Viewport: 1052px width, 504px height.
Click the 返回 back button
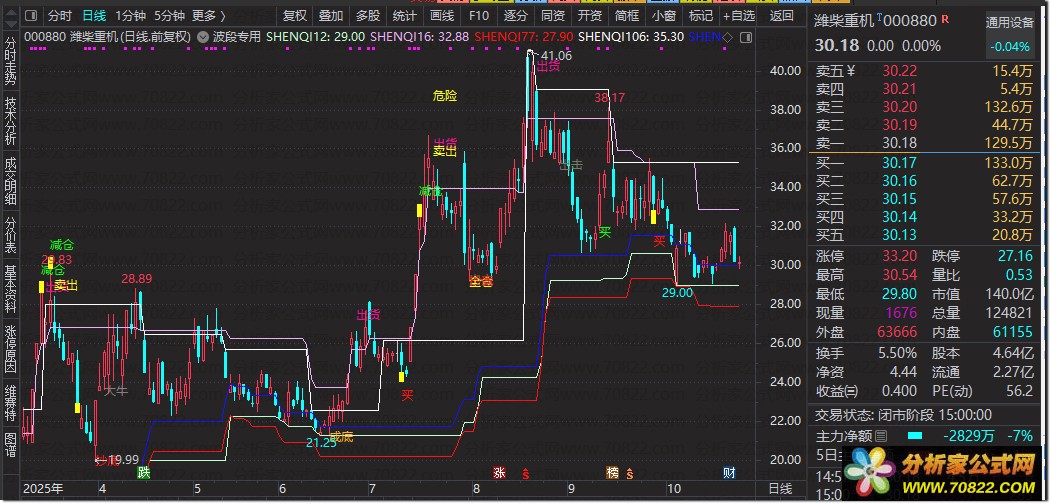(781, 15)
